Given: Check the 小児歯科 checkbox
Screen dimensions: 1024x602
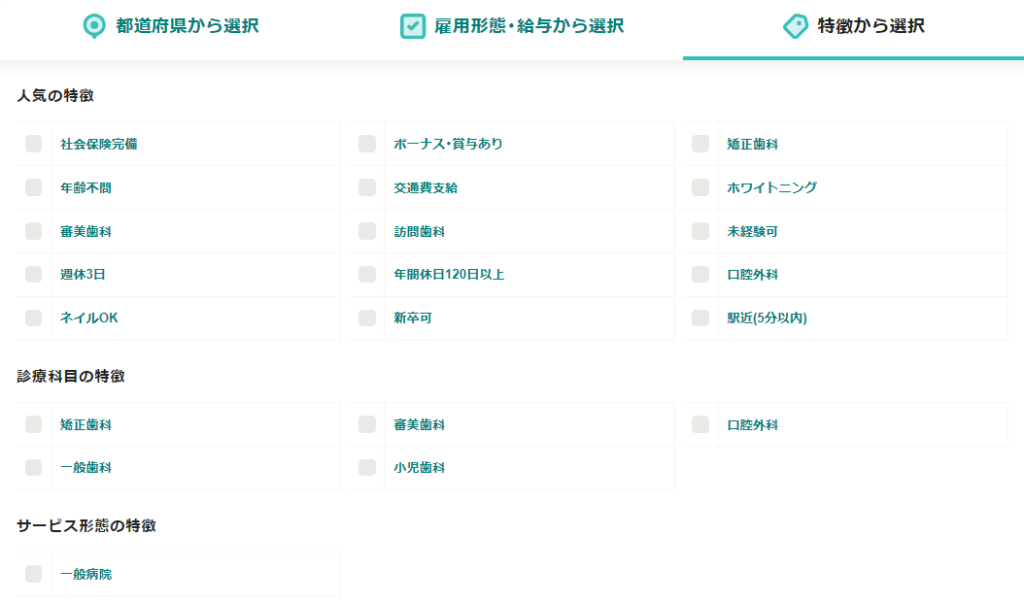Looking at the screenshot, I should point(367,467).
